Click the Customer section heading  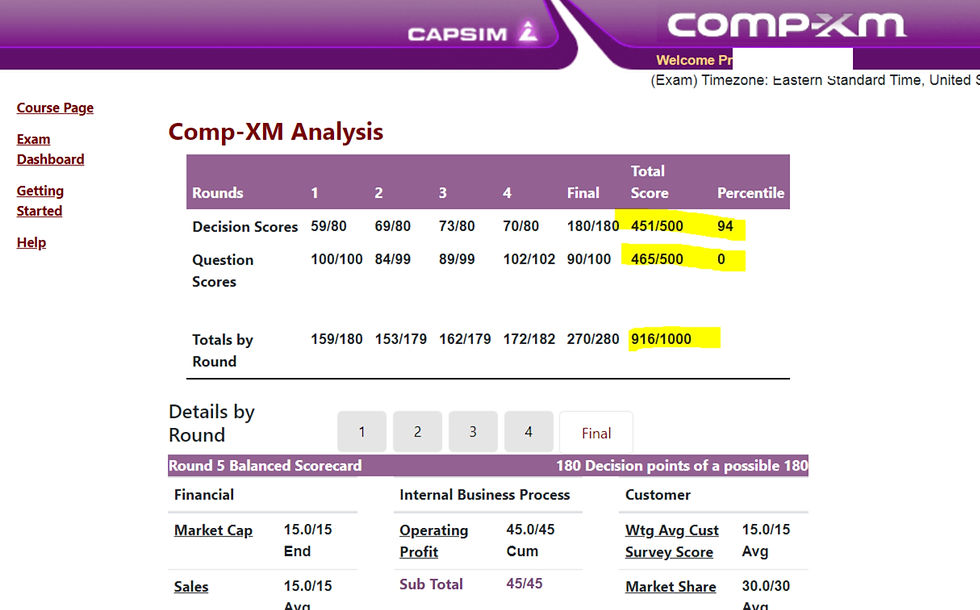(x=658, y=495)
